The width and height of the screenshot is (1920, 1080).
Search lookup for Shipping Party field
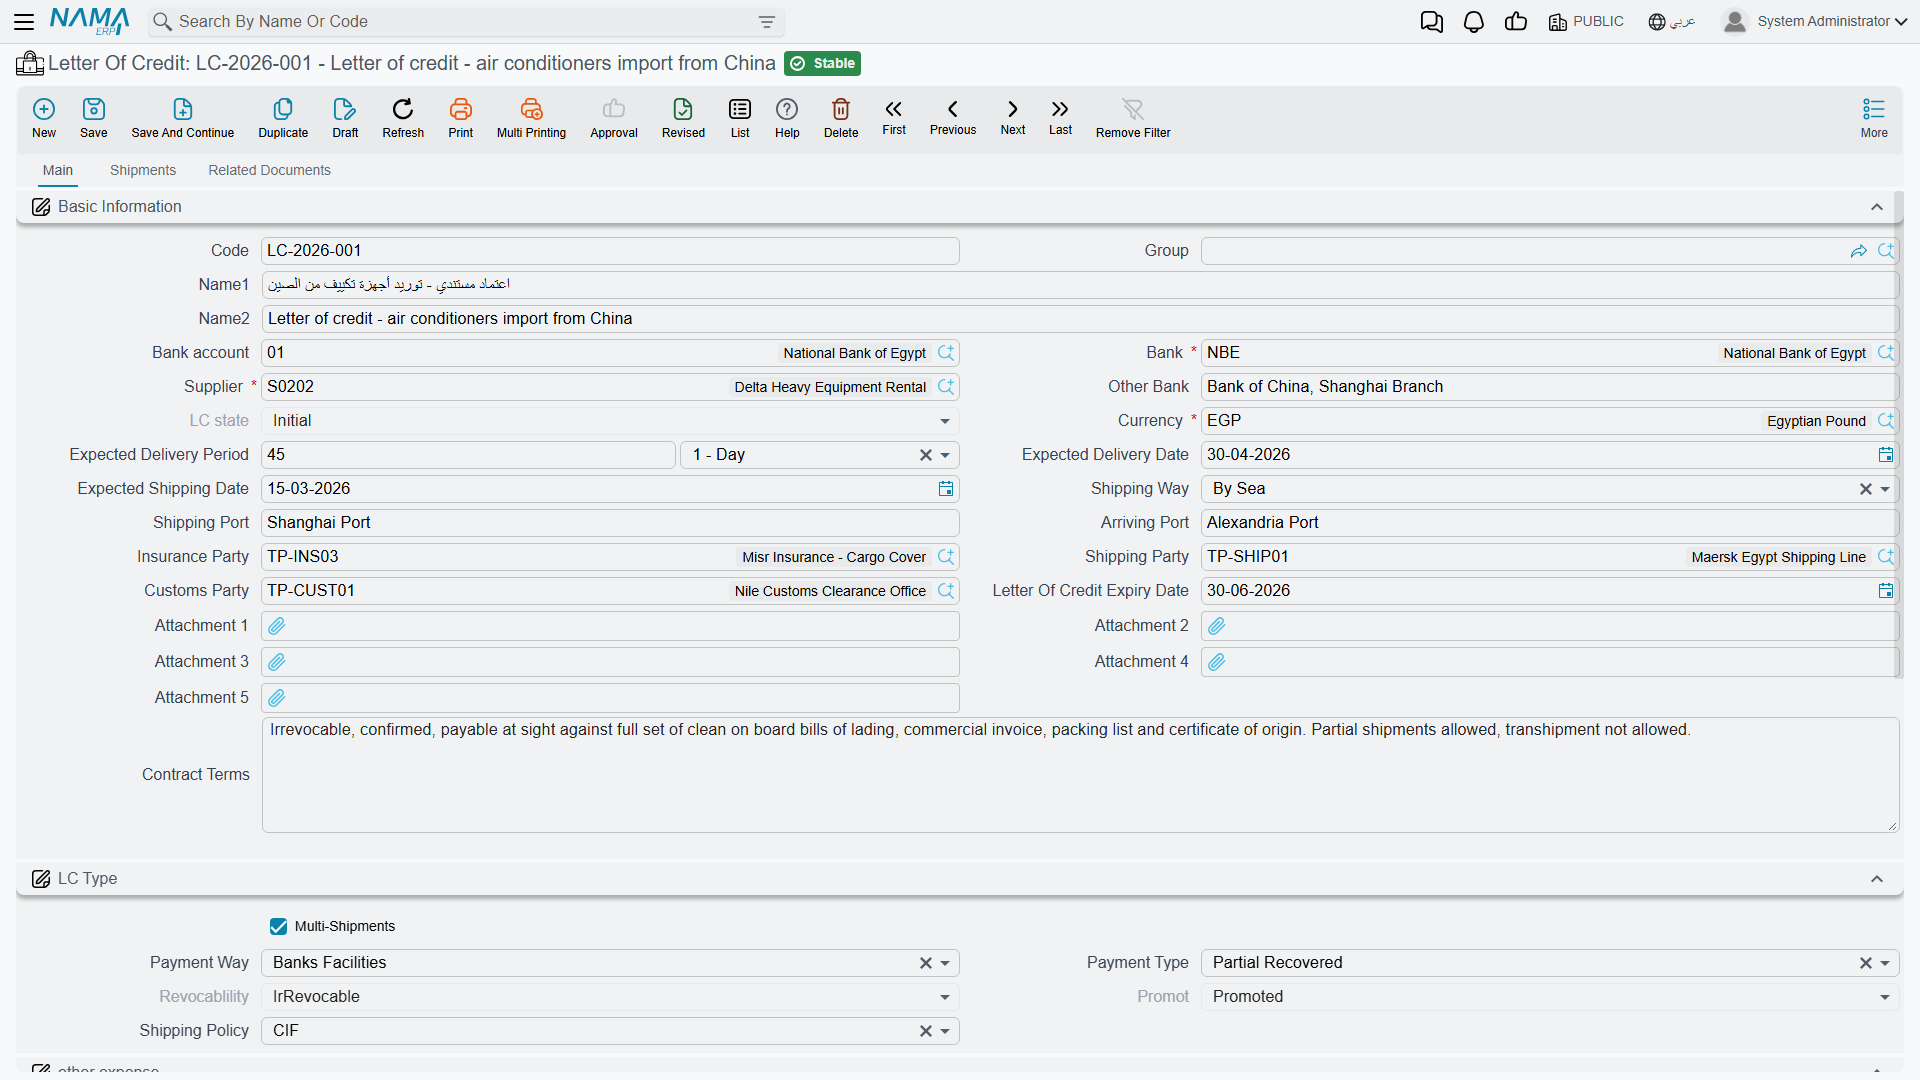click(x=1886, y=557)
